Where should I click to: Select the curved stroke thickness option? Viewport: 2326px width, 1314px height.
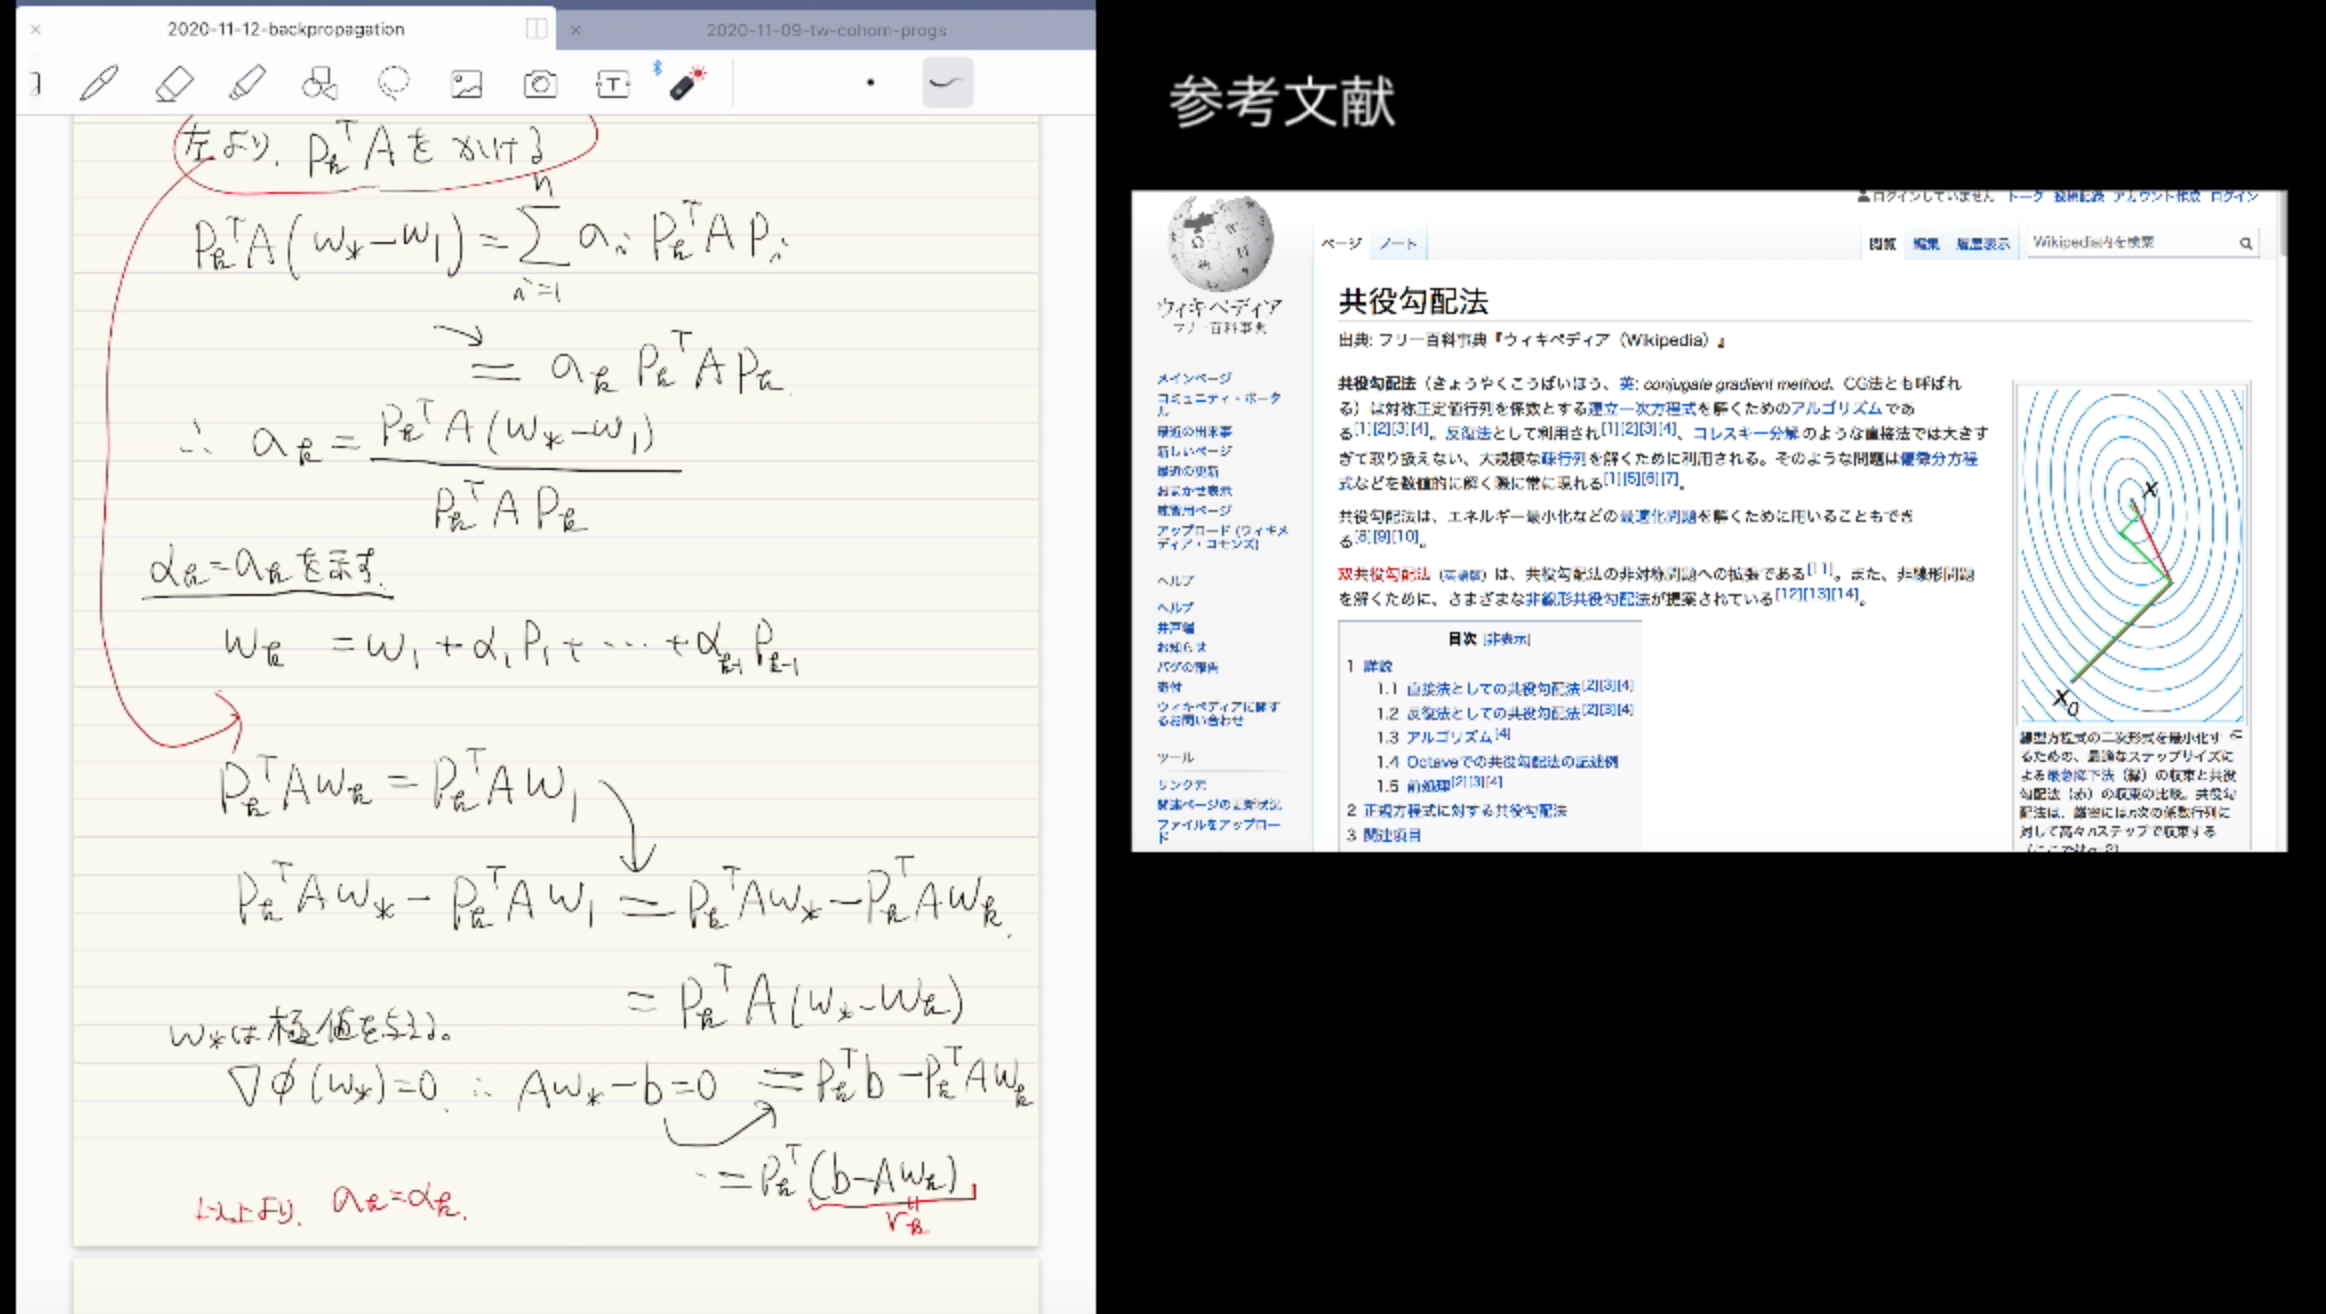946,83
